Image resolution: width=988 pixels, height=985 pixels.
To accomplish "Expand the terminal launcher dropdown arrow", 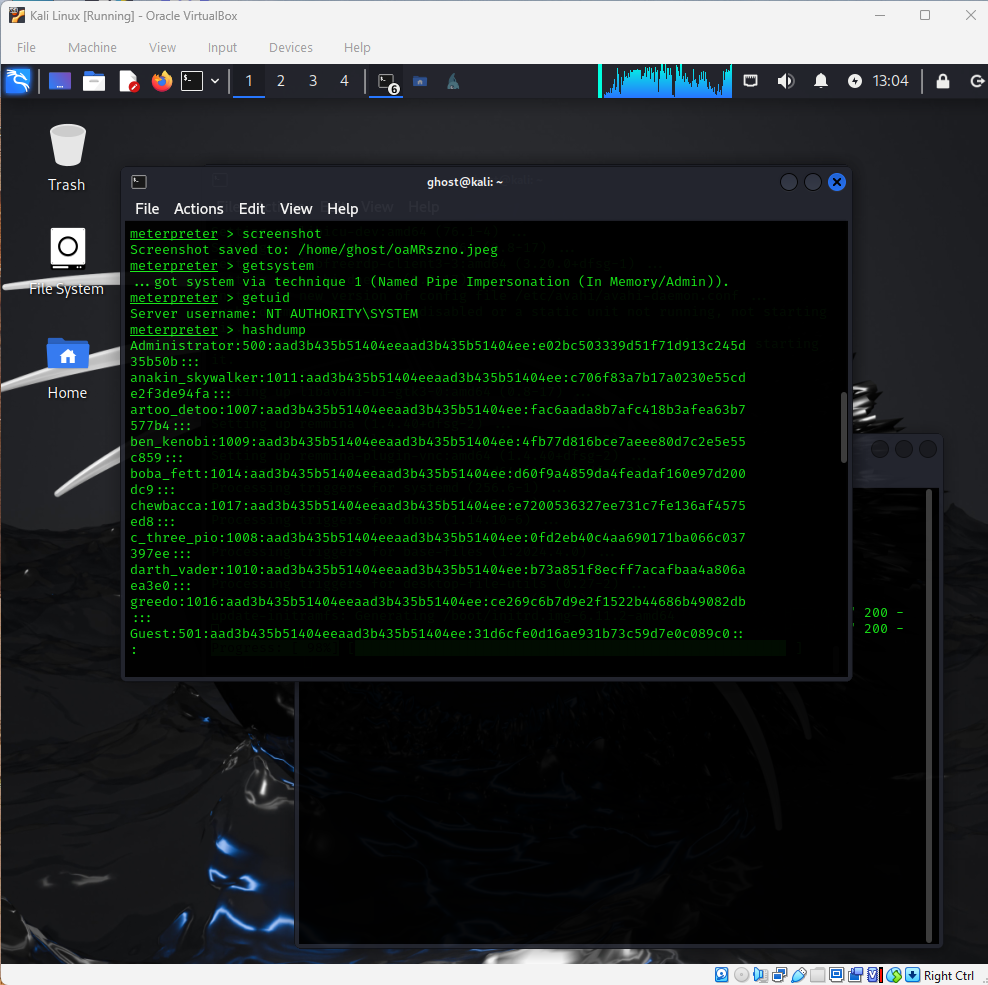I will [x=215, y=81].
